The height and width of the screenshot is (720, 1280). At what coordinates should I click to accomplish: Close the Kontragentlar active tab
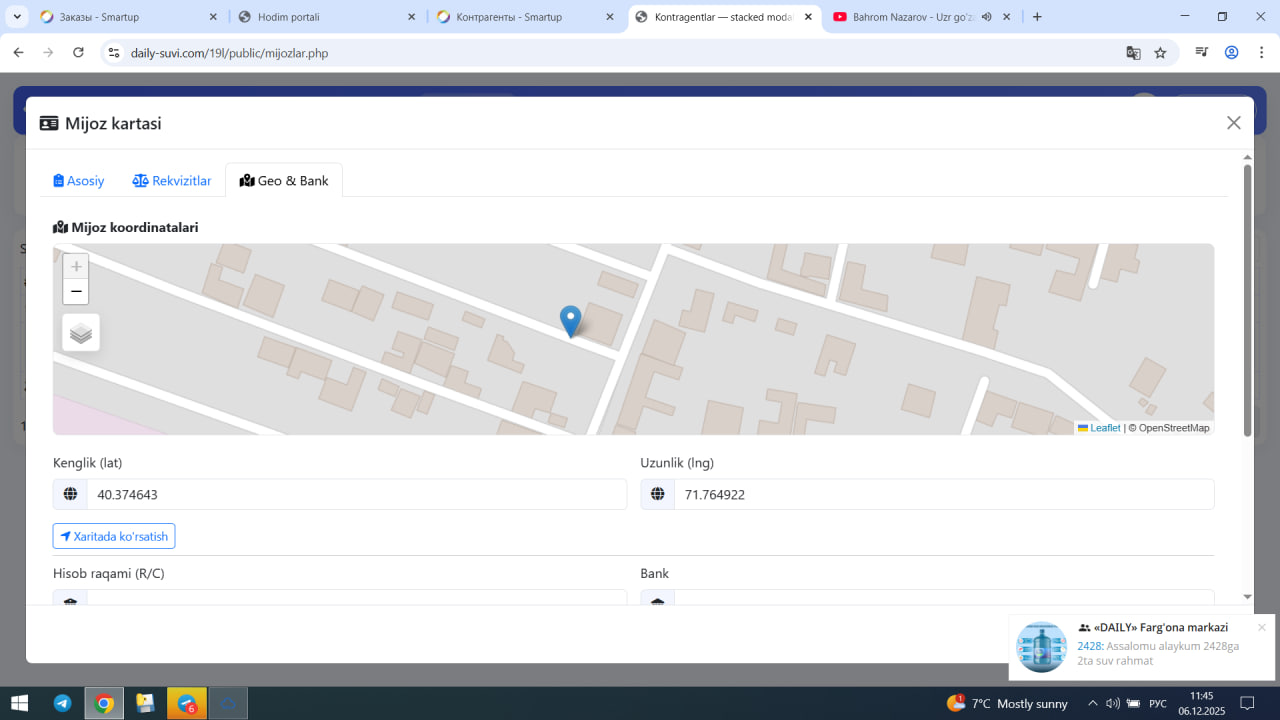coord(808,17)
